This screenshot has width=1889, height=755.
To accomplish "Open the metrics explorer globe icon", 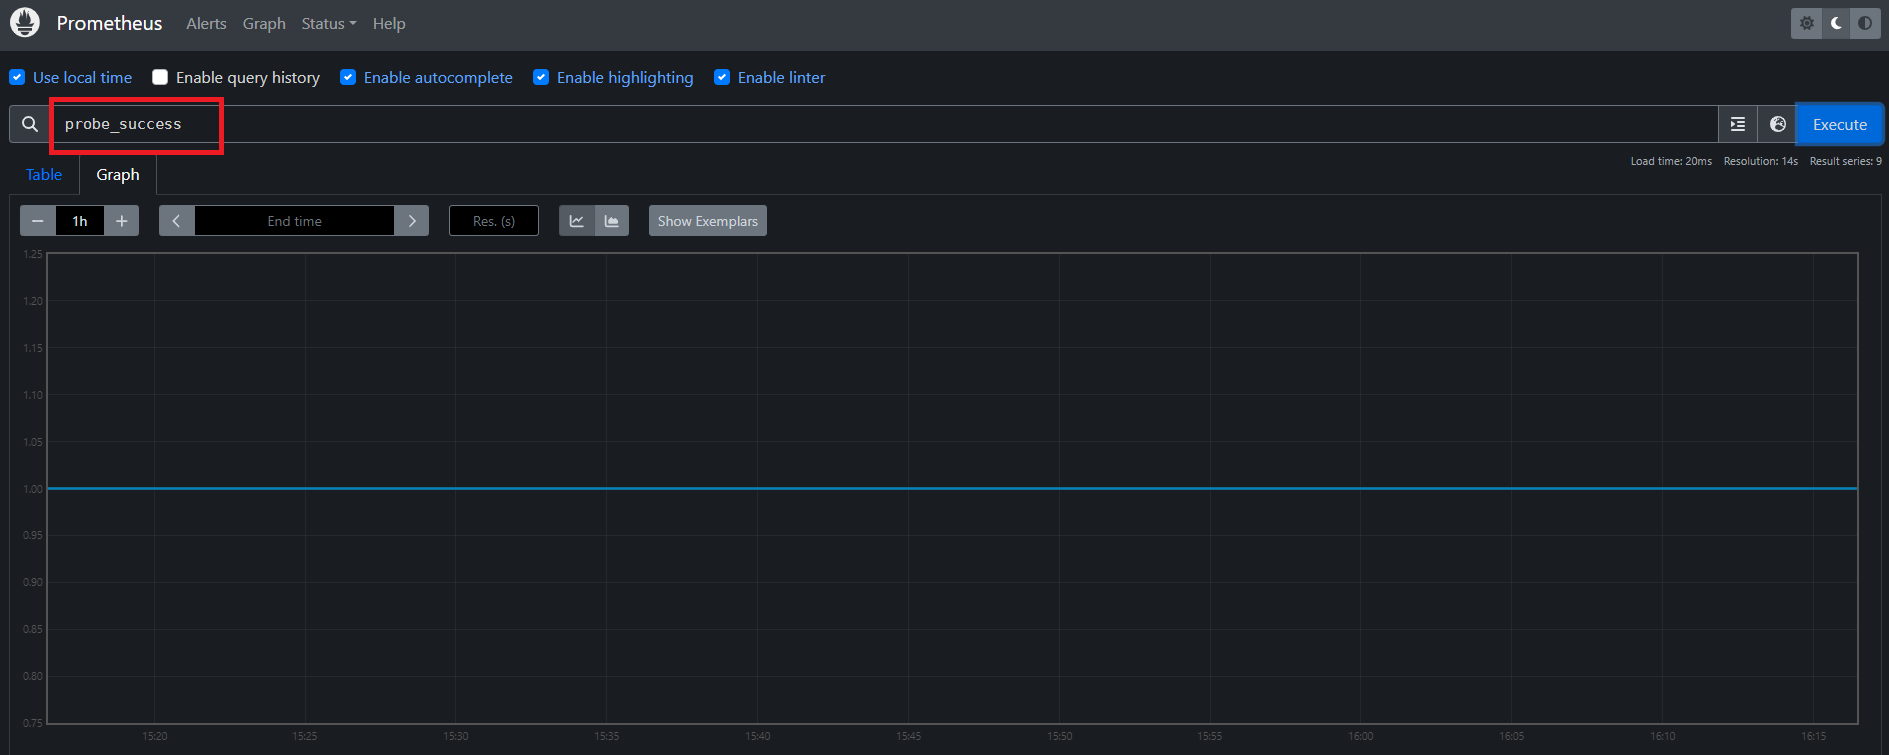I will point(1777,124).
